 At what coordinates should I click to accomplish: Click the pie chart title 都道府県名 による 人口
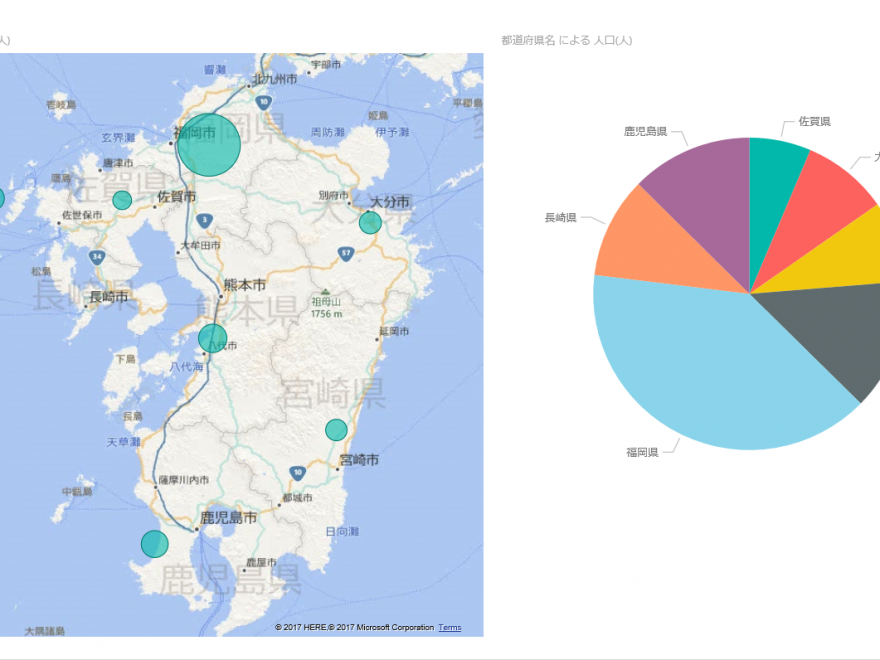click(x=566, y=40)
